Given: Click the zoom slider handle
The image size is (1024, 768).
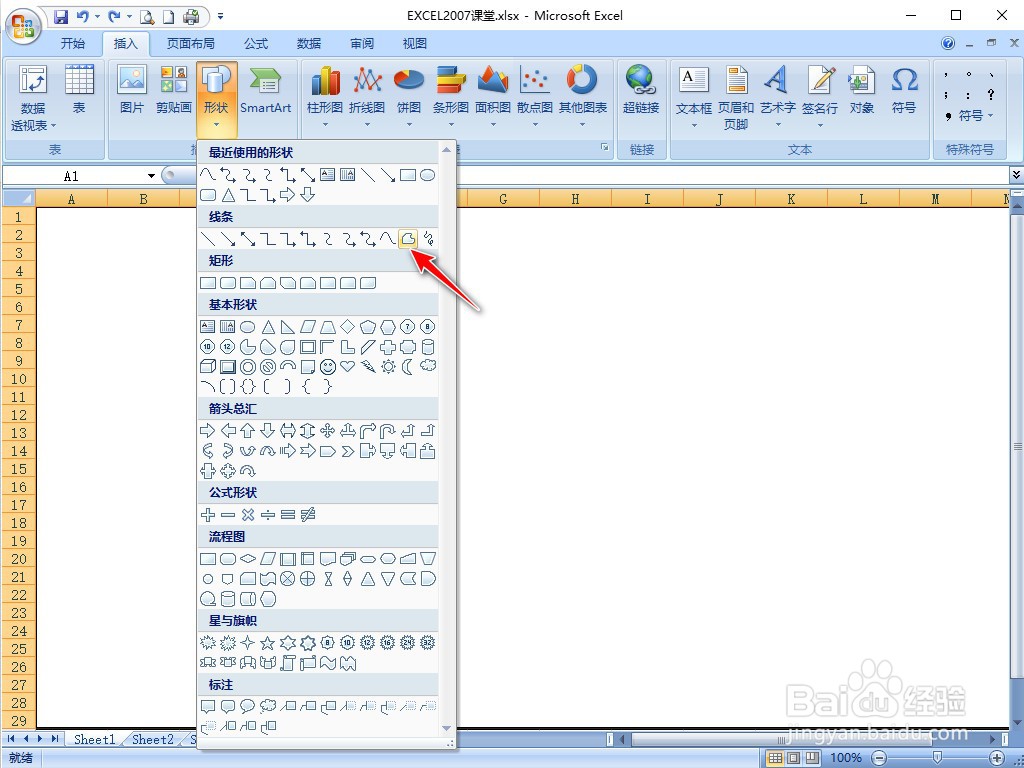Looking at the screenshot, I should point(938,758).
